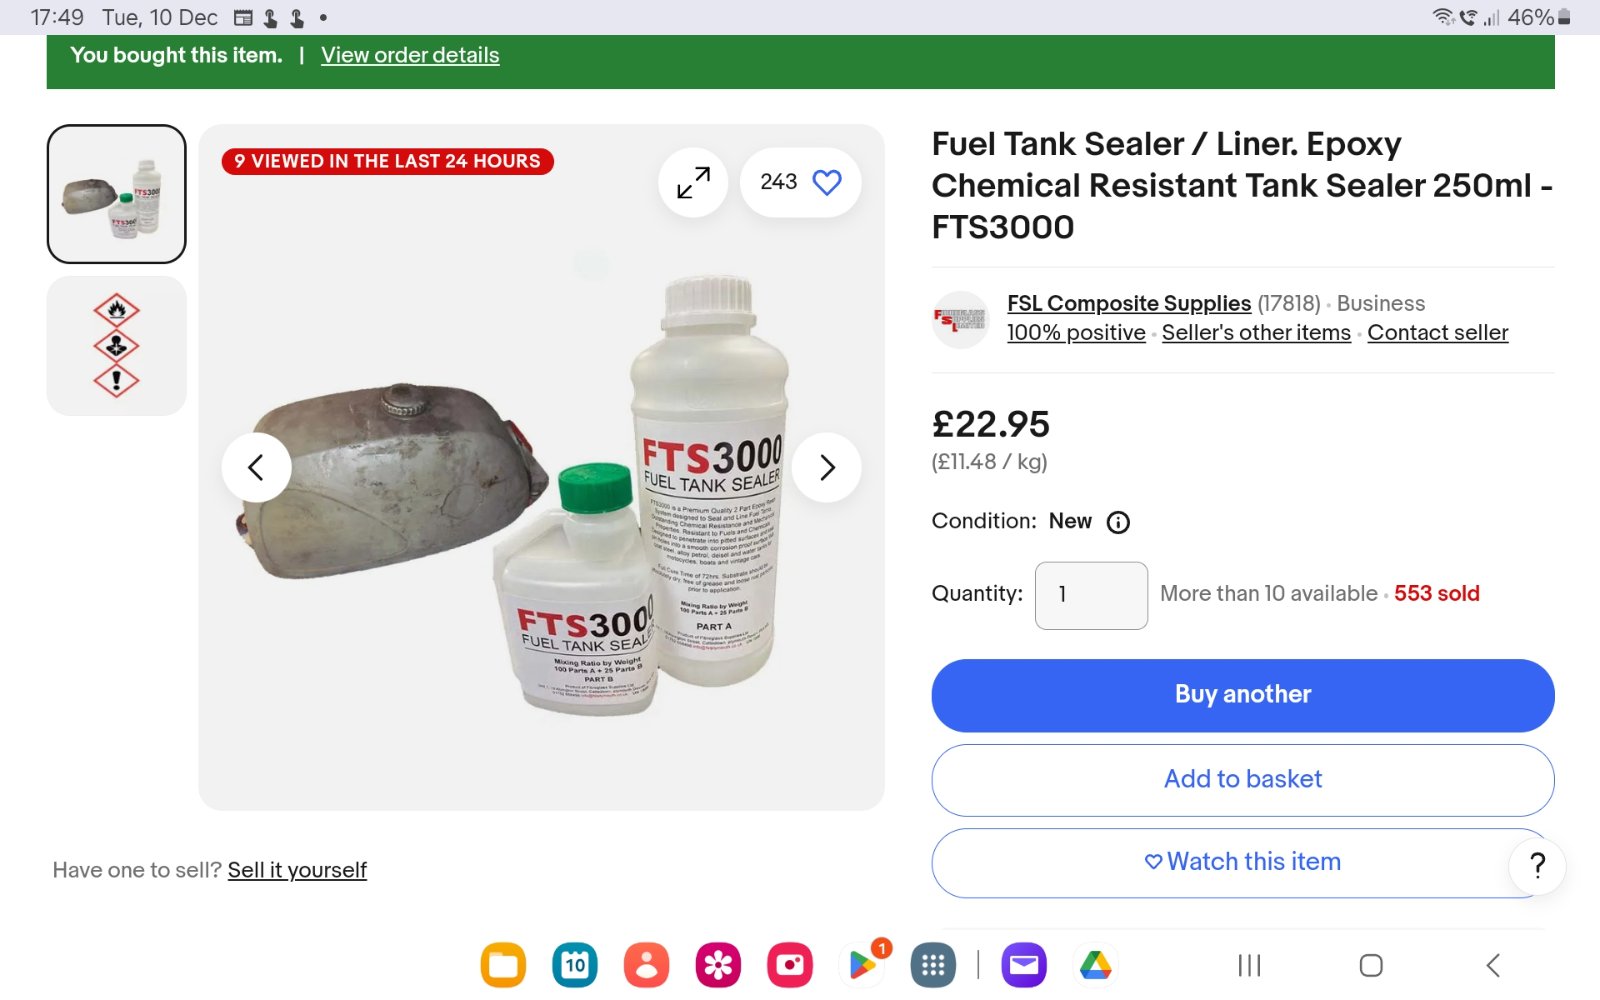Open the help question mark button

[1537, 865]
